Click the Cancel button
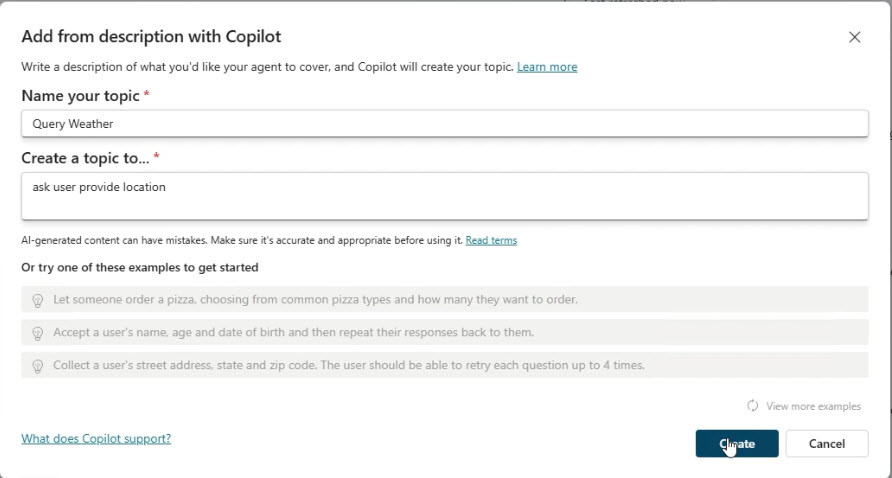The height and width of the screenshot is (478, 892). click(x=827, y=443)
